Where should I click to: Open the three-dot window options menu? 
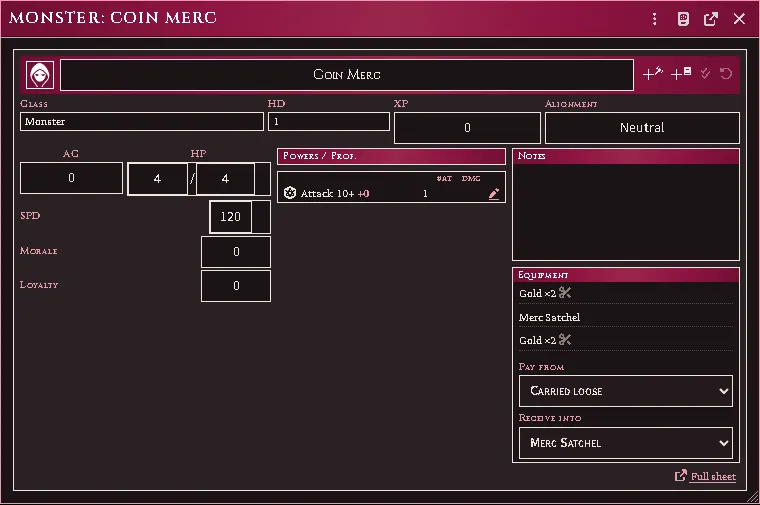click(655, 19)
